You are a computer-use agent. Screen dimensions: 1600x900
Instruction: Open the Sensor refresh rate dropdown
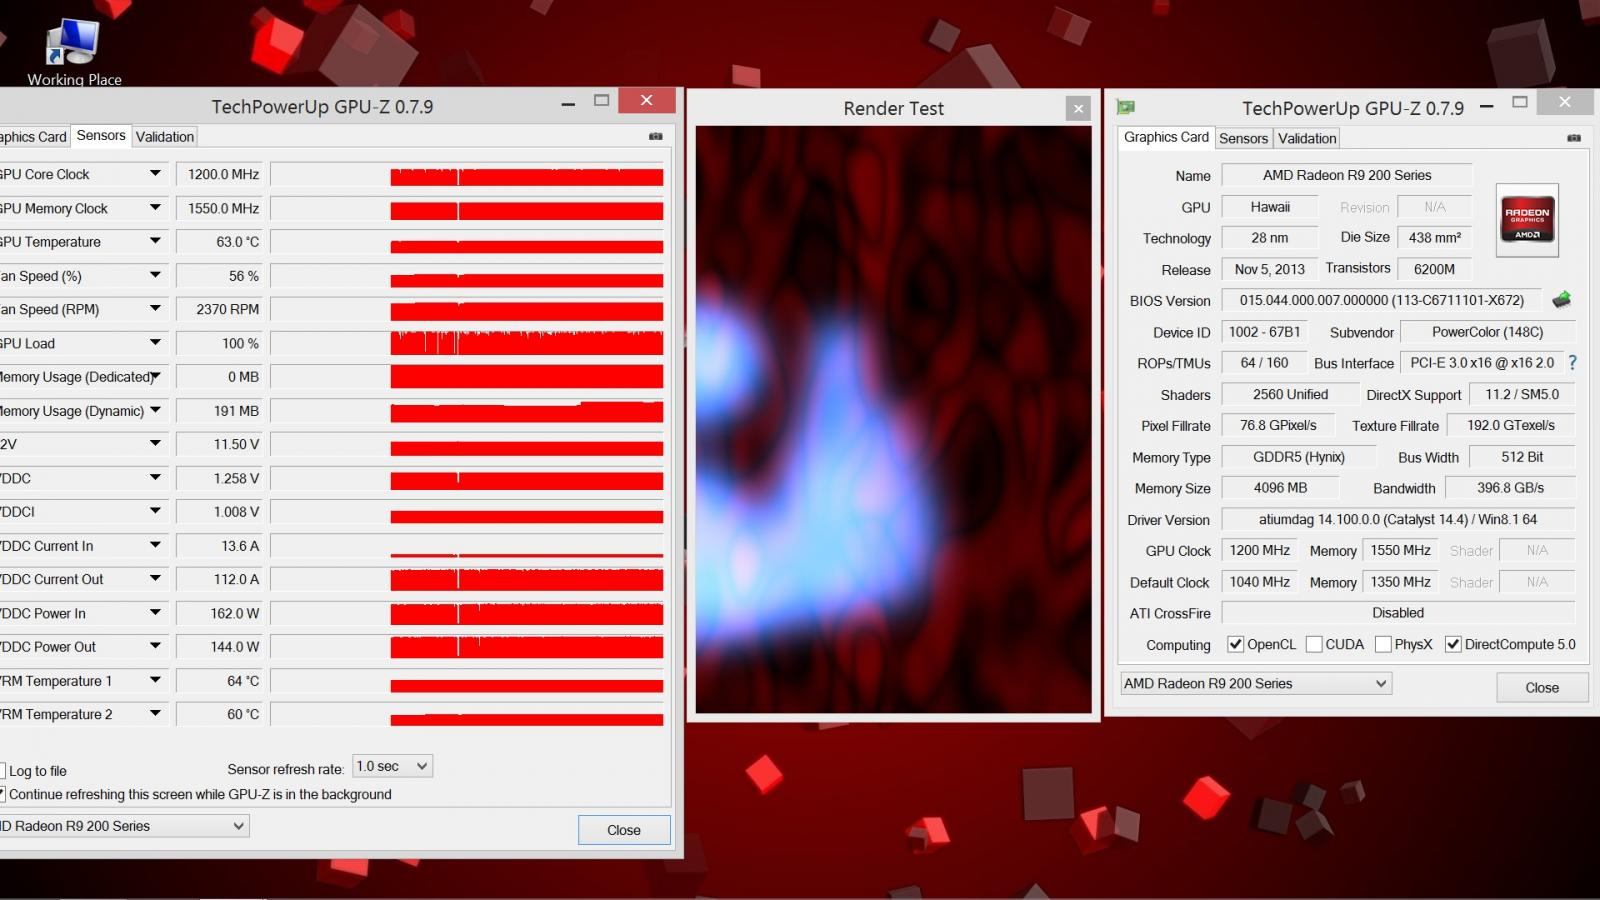click(392, 767)
